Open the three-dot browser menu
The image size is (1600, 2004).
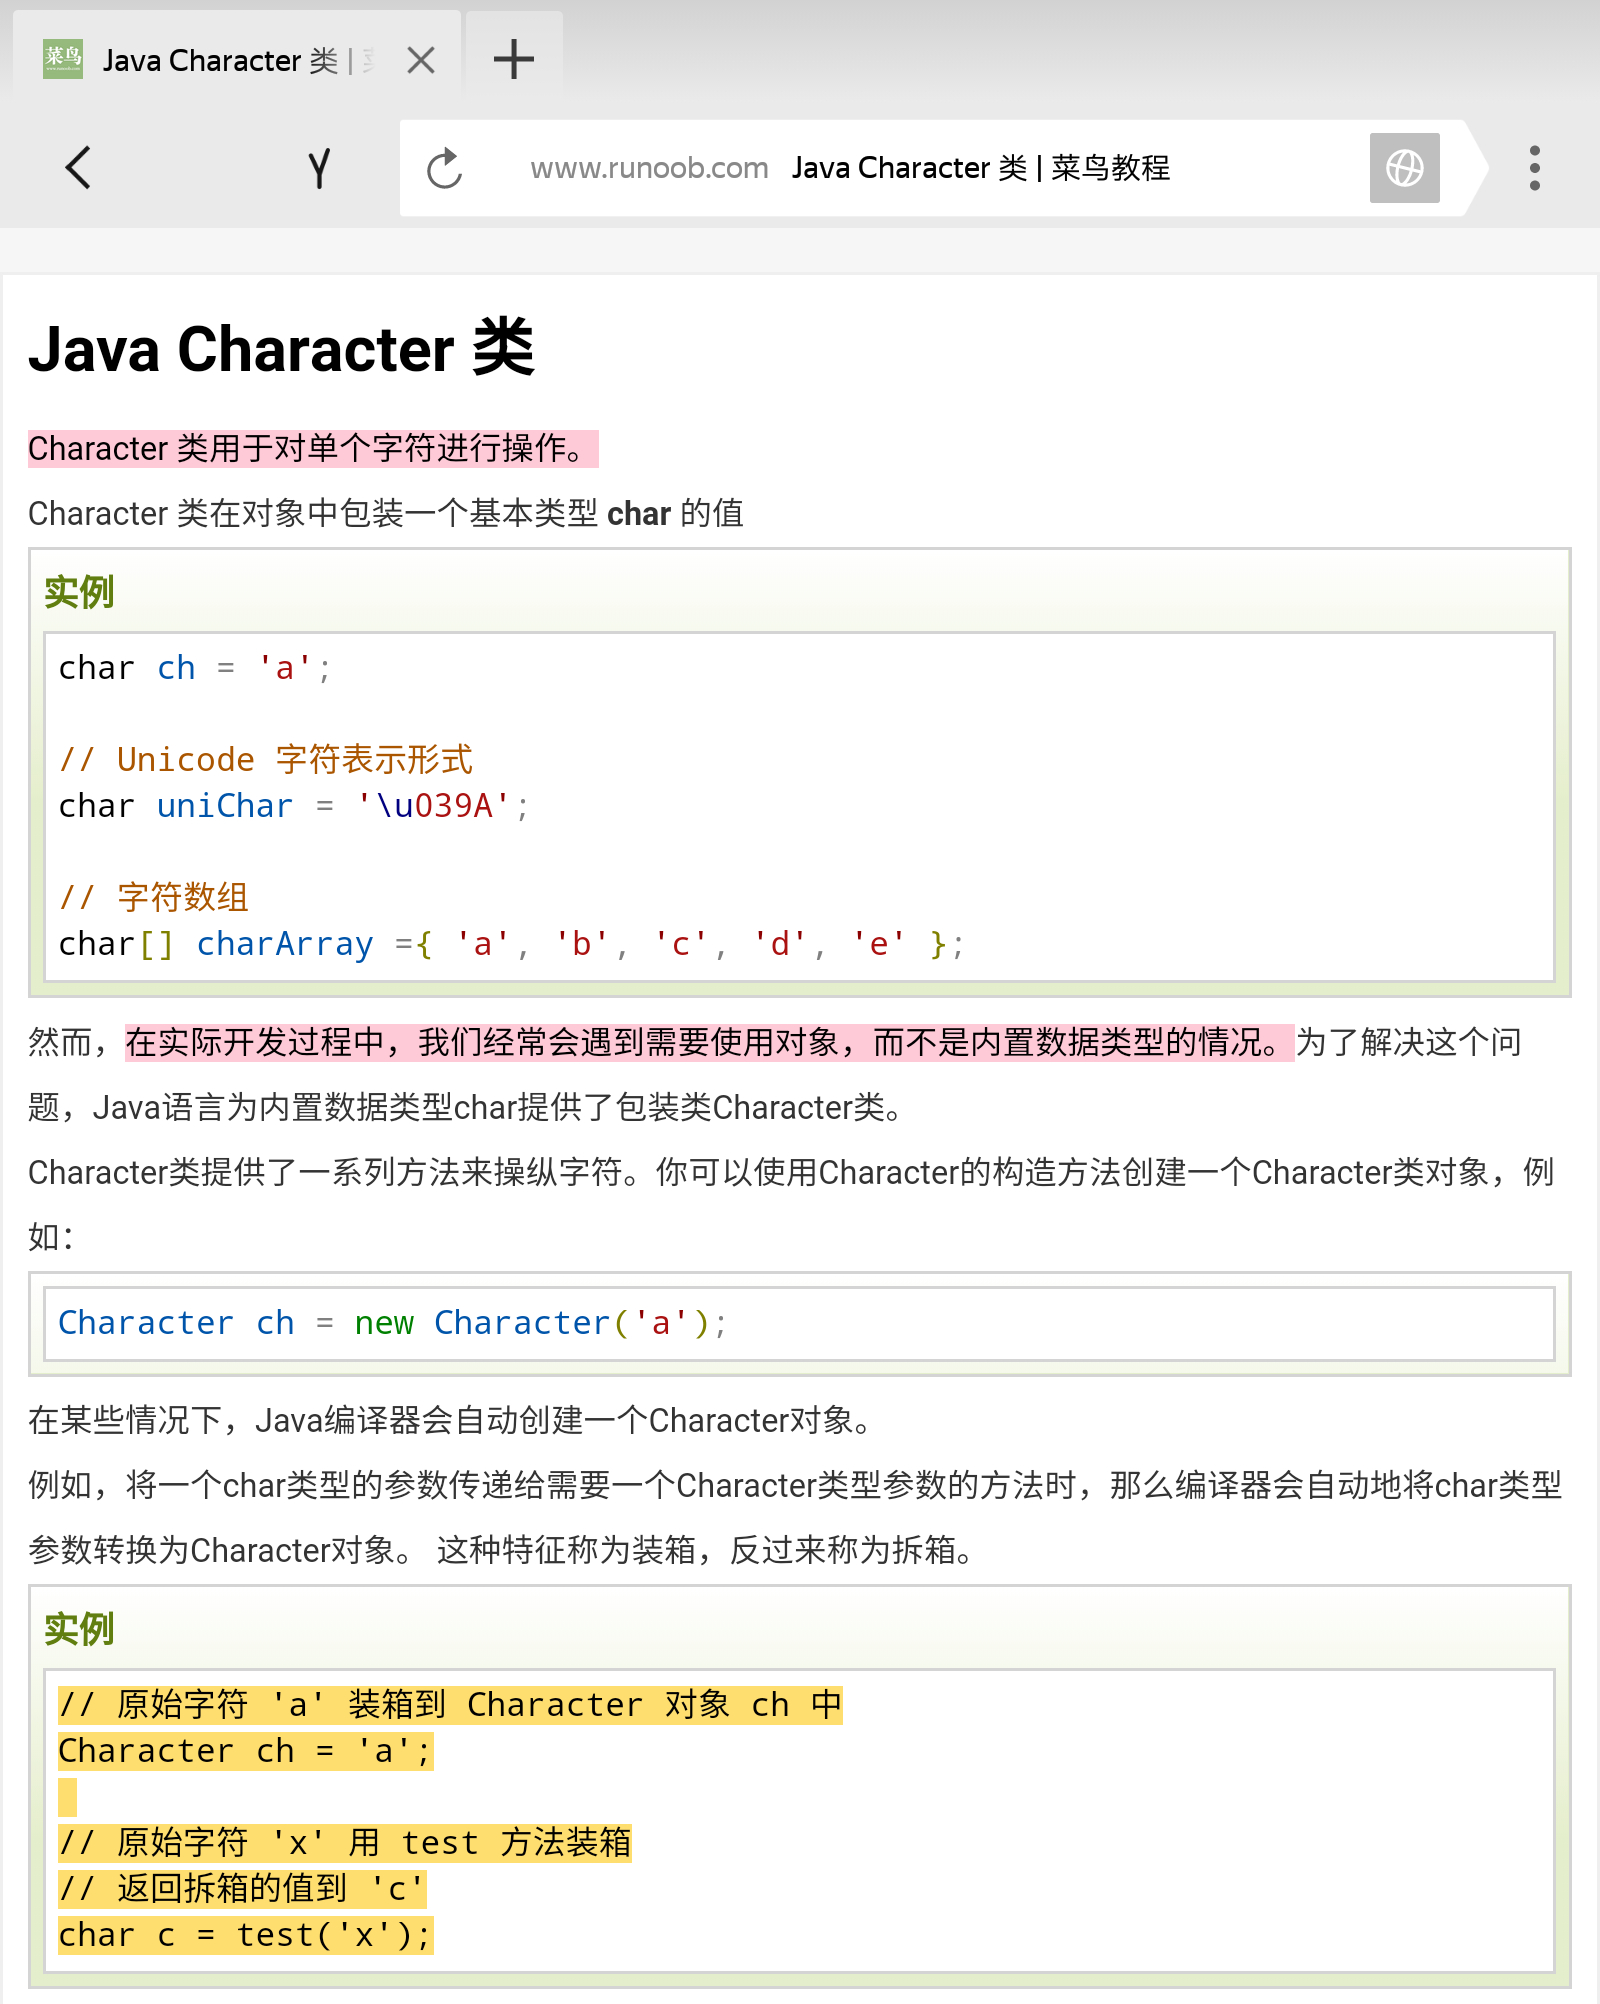(x=1534, y=168)
